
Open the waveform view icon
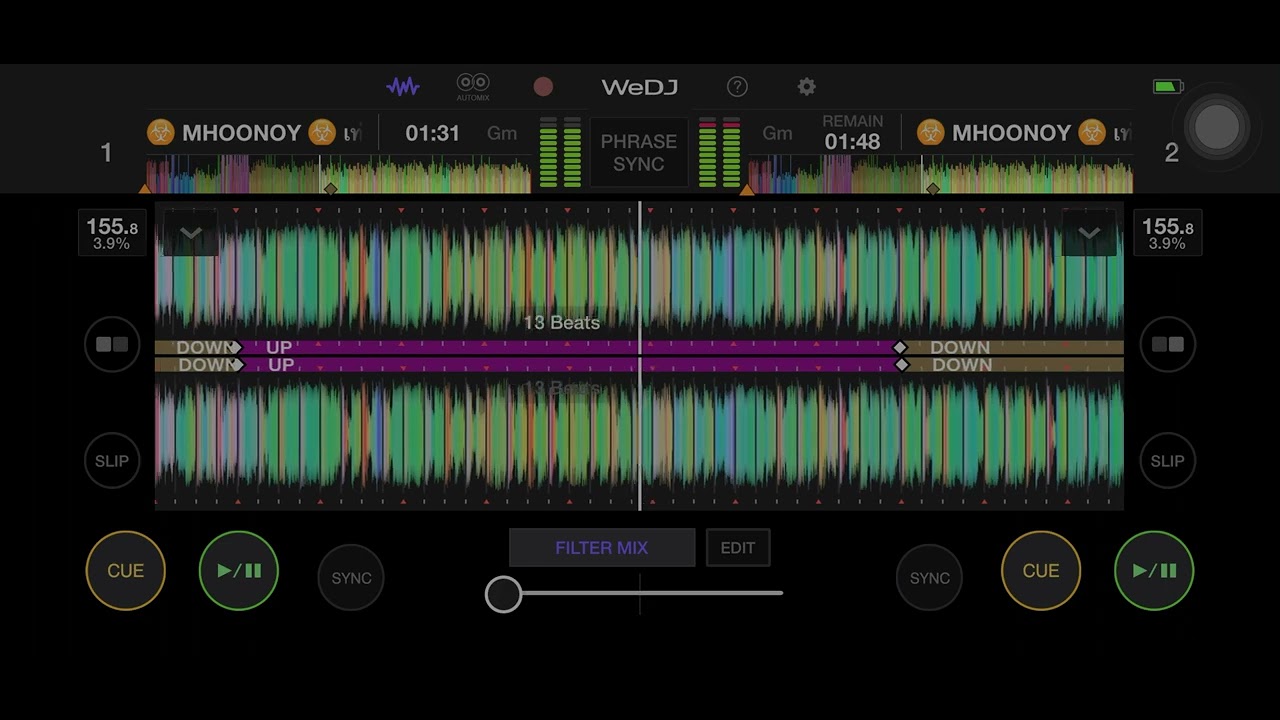(x=403, y=87)
